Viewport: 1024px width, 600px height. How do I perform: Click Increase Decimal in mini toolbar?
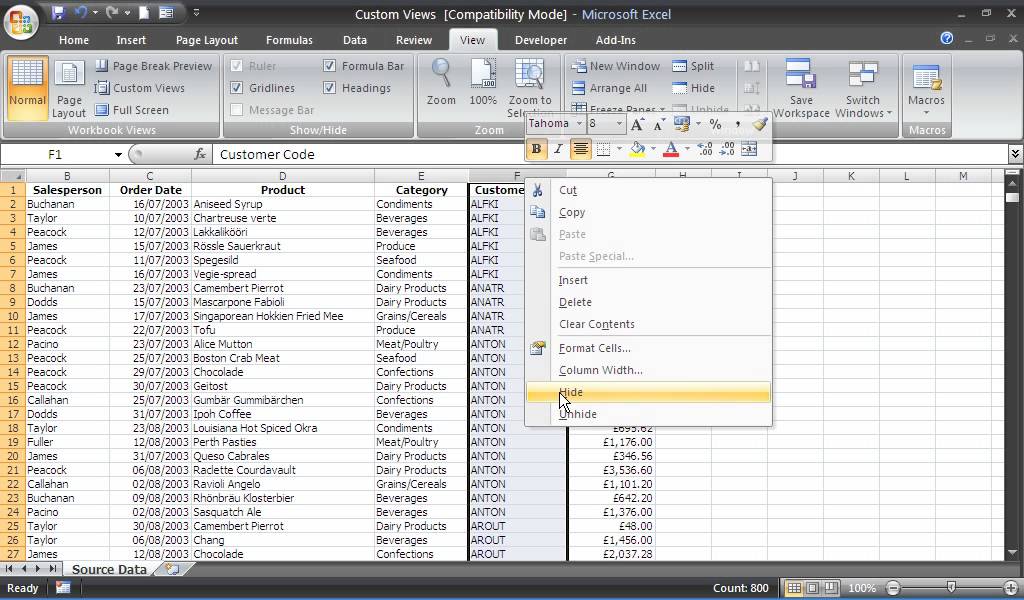[x=705, y=149]
